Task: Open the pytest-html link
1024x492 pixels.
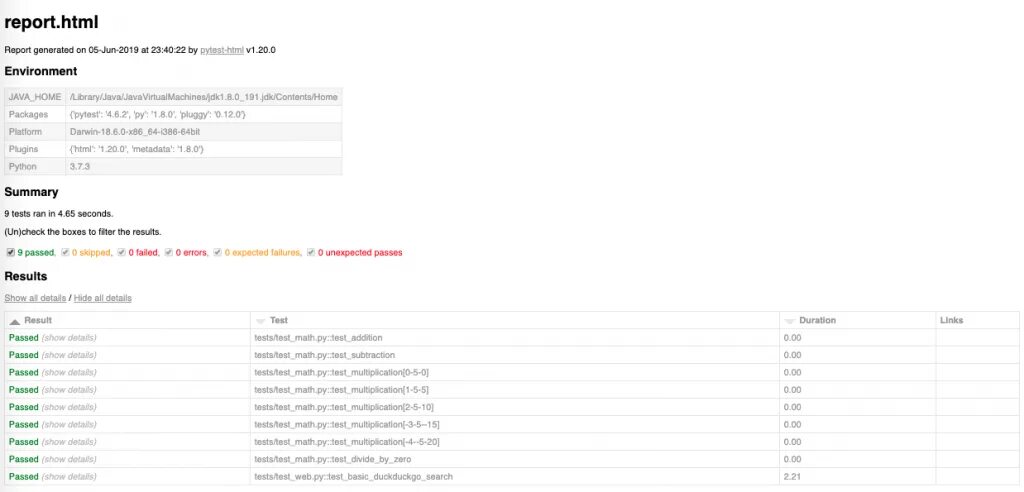Action: [221, 49]
